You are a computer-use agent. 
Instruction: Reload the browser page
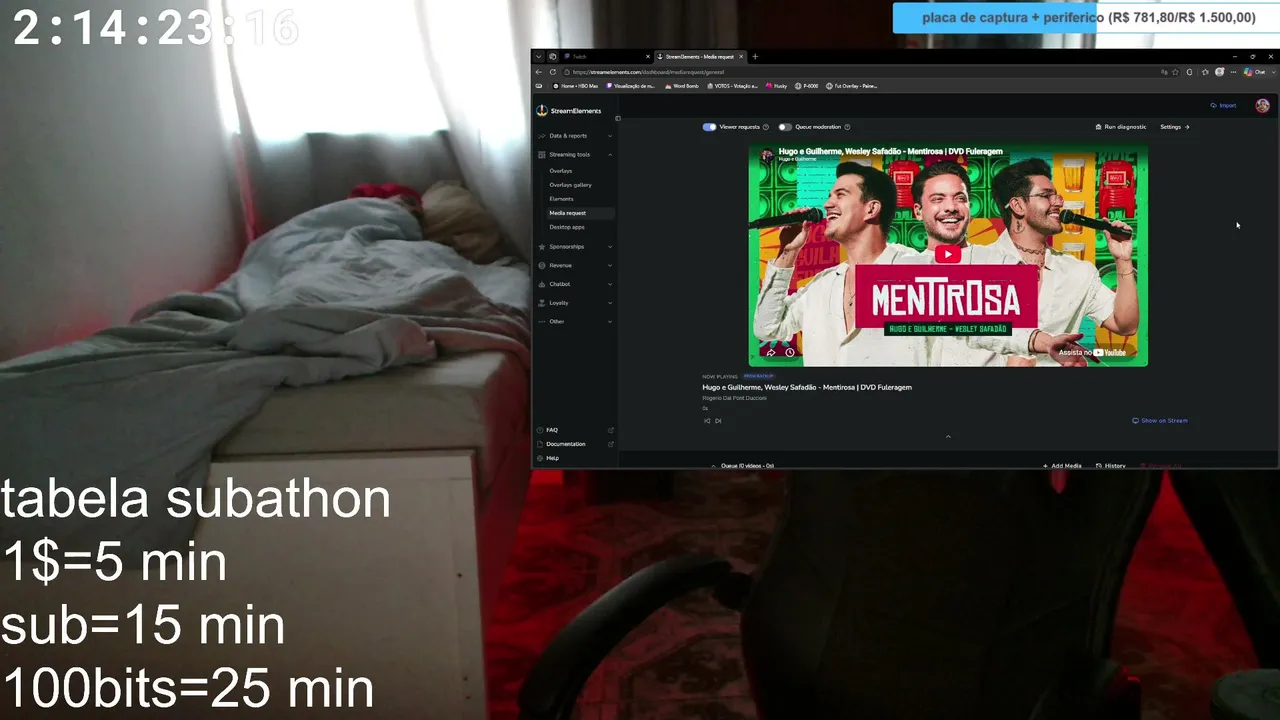pos(553,72)
